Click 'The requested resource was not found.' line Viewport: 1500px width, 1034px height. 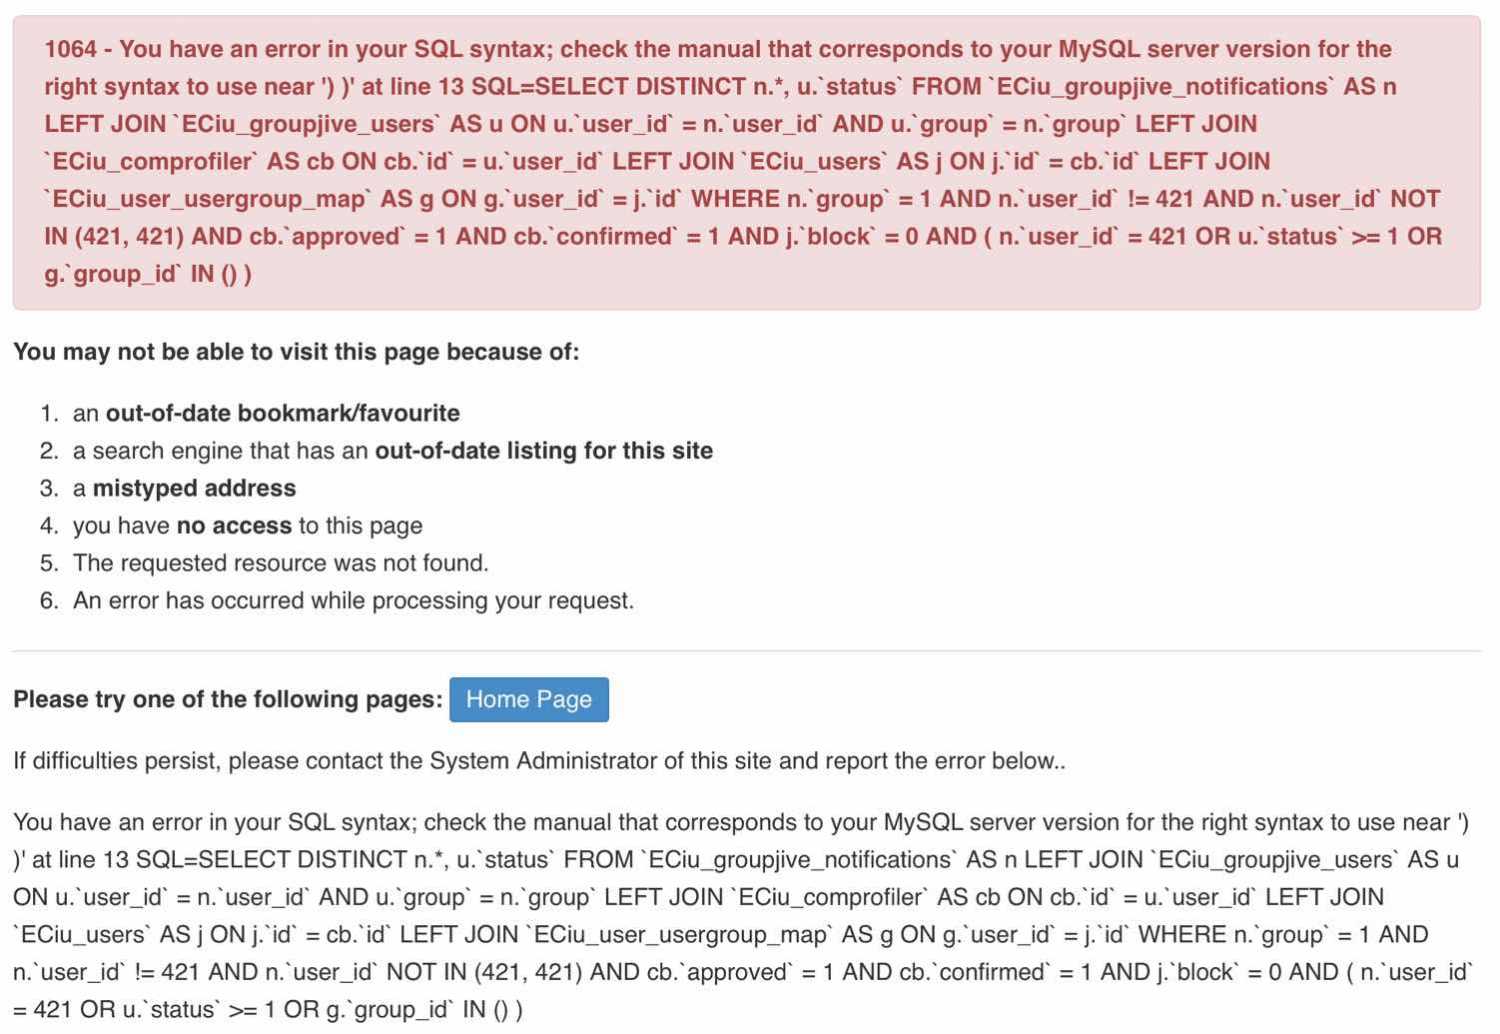[280, 563]
